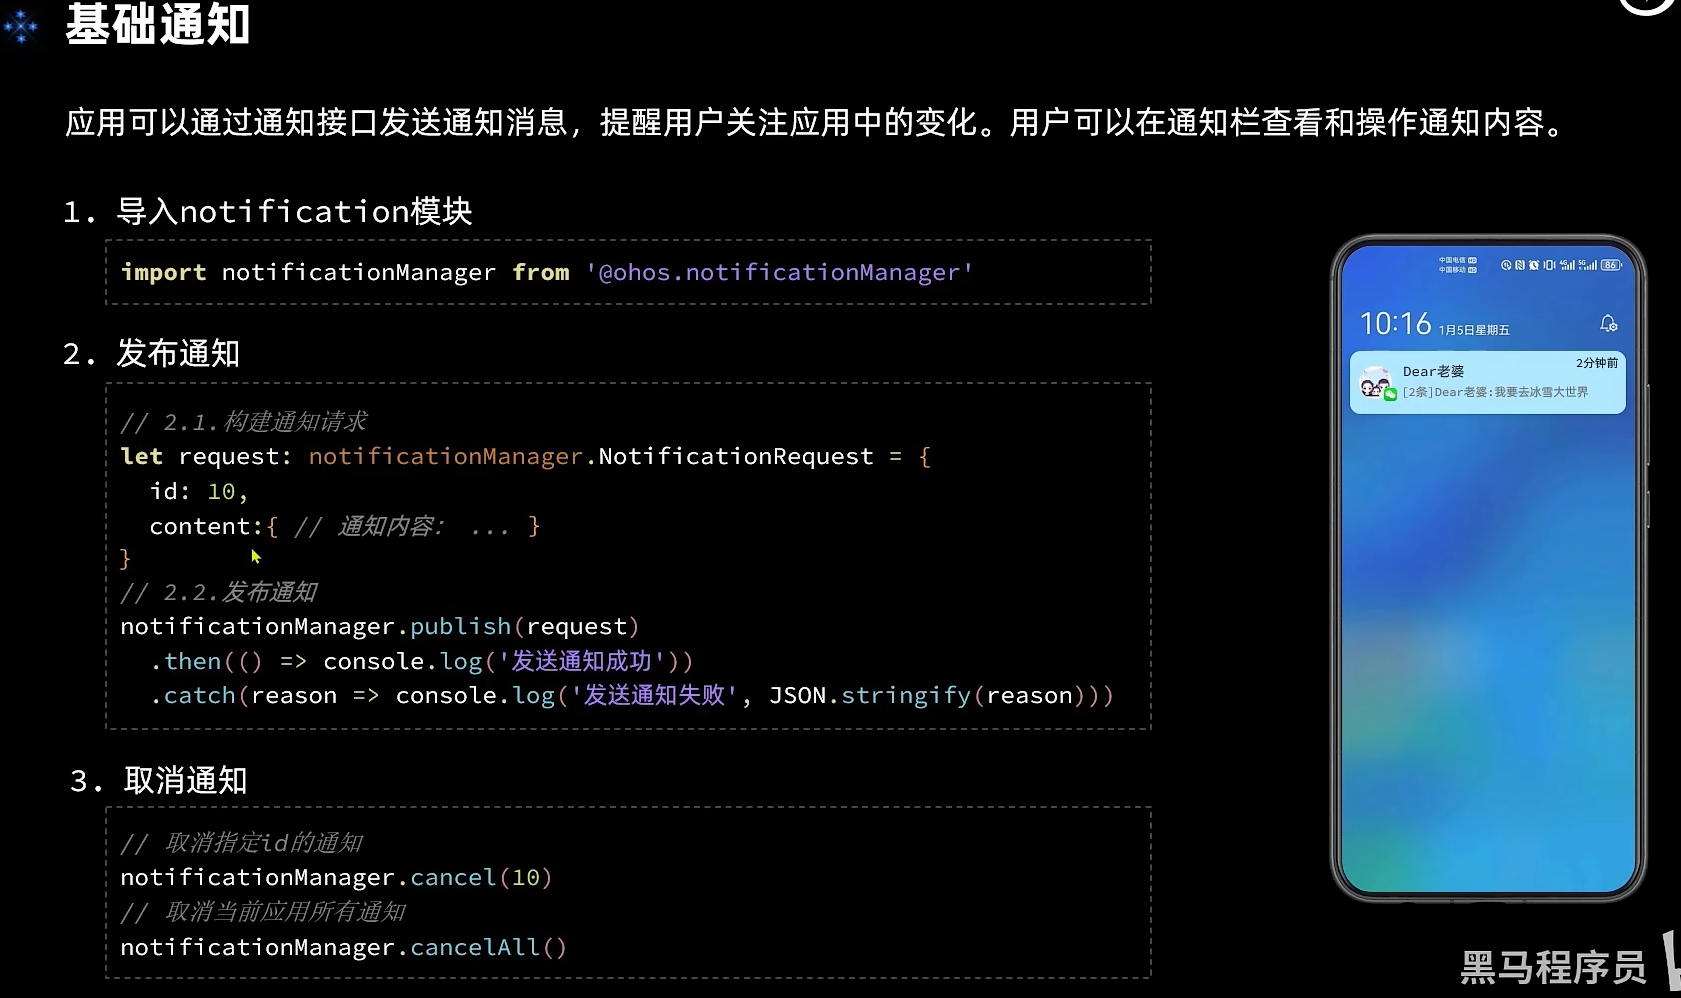Click the 1月5日星期五 date text
The height and width of the screenshot is (998, 1681).
1474,330
